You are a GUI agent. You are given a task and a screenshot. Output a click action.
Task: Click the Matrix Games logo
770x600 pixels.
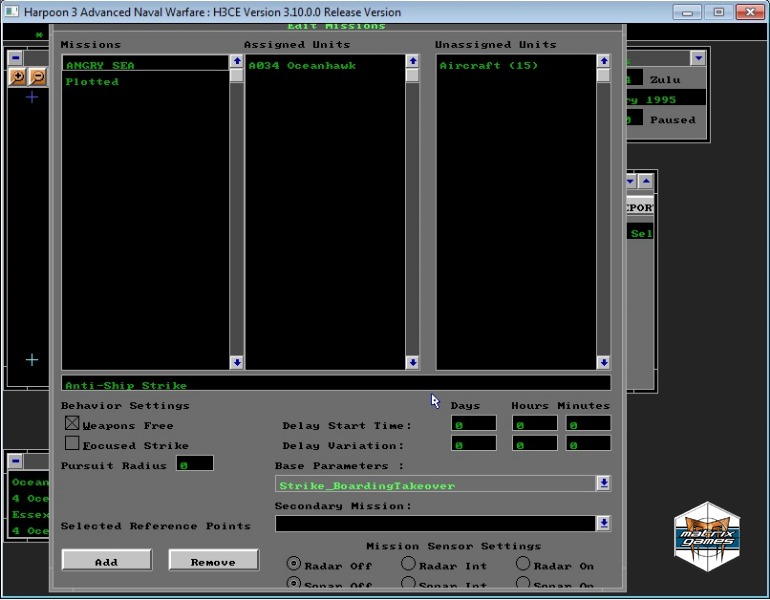coord(707,536)
